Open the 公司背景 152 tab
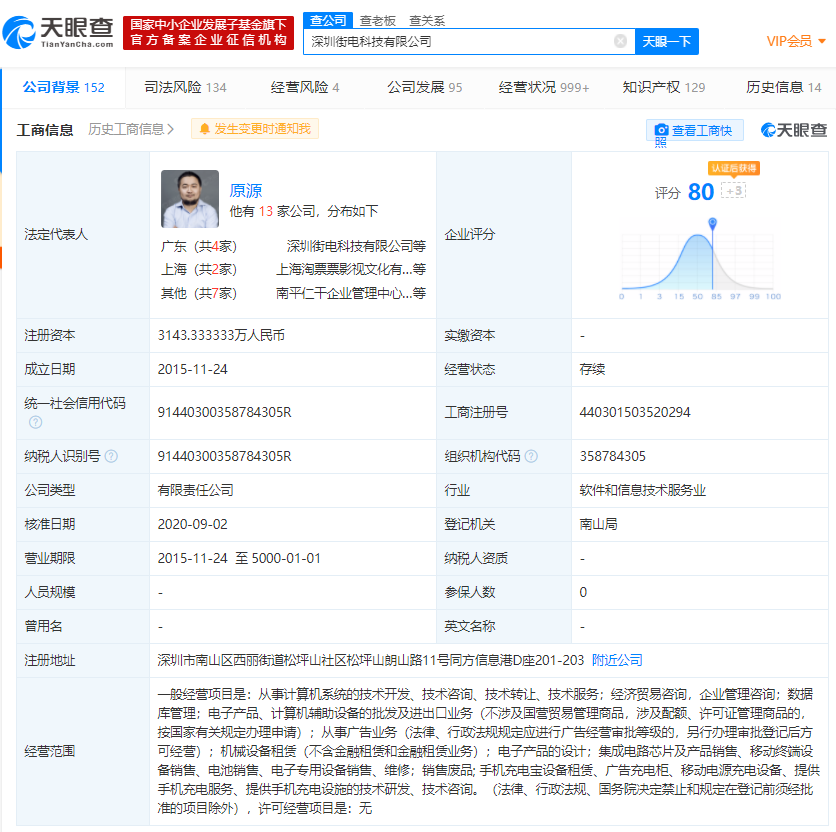Image resolution: width=836 pixels, height=832 pixels. coord(63,87)
